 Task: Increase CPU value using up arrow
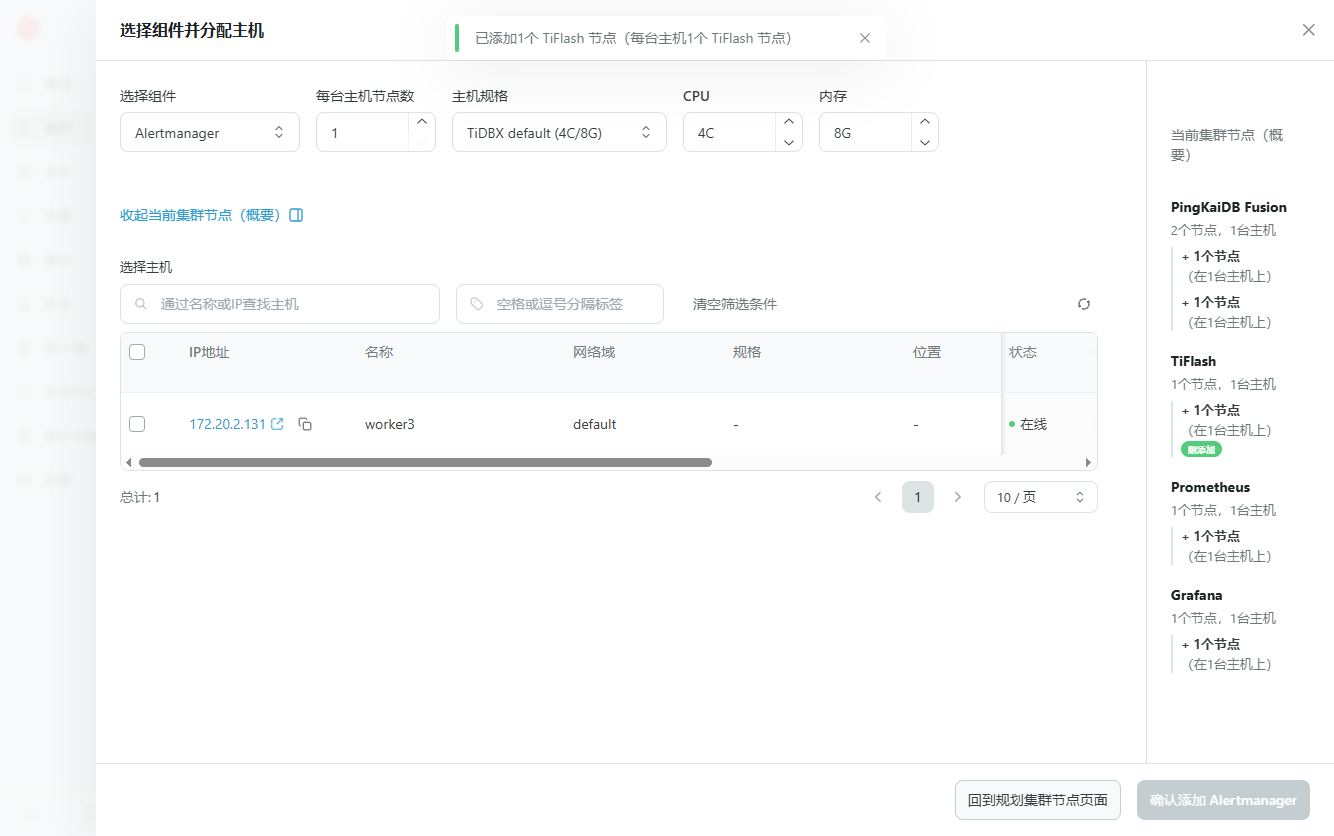coord(788,122)
